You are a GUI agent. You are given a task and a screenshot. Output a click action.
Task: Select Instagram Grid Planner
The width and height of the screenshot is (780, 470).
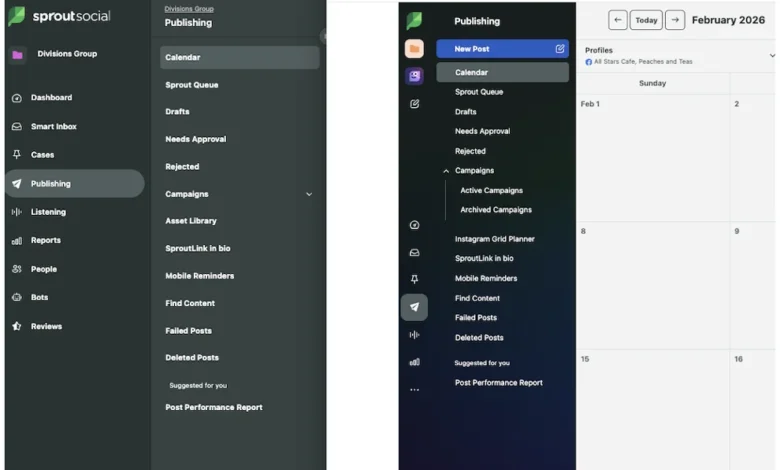(x=494, y=239)
